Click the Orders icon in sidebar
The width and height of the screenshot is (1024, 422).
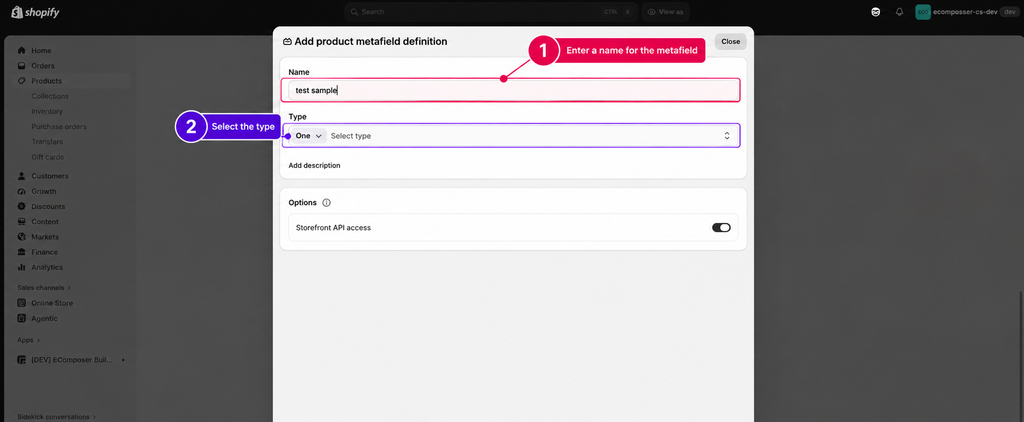[22, 66]
